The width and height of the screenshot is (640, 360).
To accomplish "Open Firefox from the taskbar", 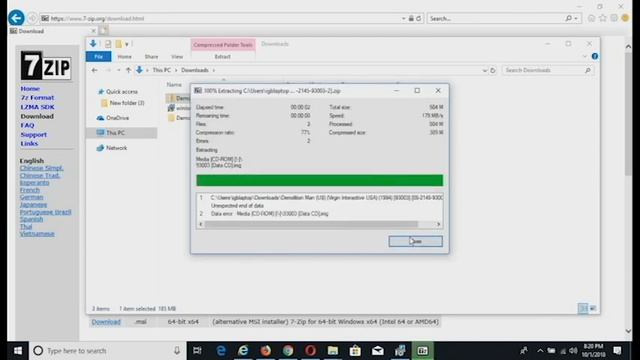I will click(x=265, y=351).
